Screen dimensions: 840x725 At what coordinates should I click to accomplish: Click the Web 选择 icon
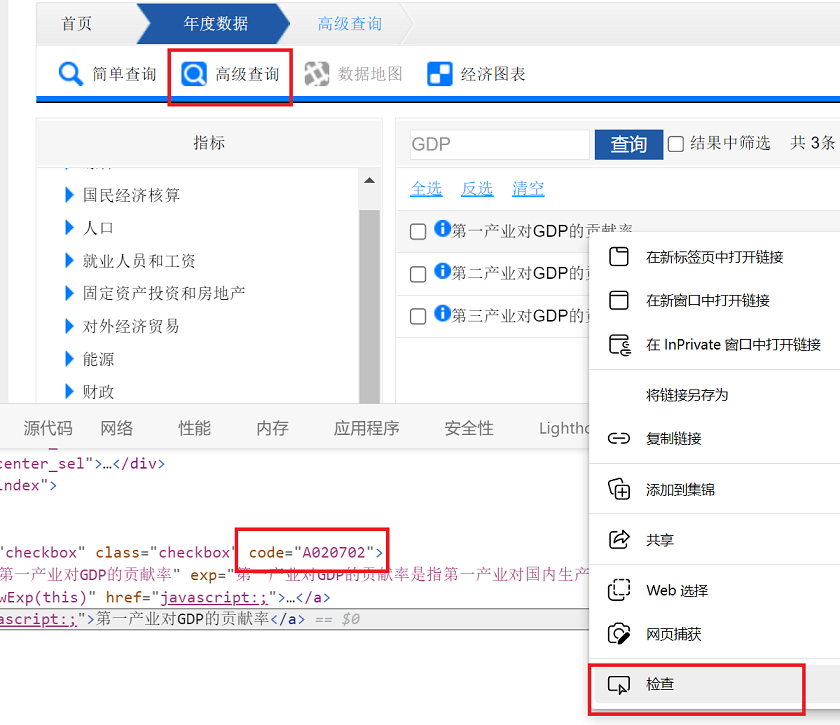pyautogui.click(x=619, y=590)
